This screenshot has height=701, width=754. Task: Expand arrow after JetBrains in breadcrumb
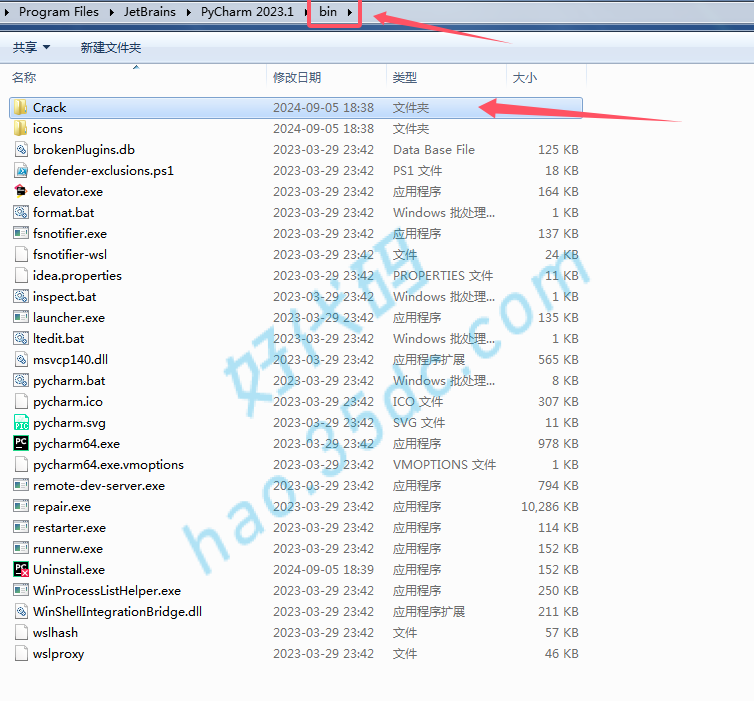(188, 12)
